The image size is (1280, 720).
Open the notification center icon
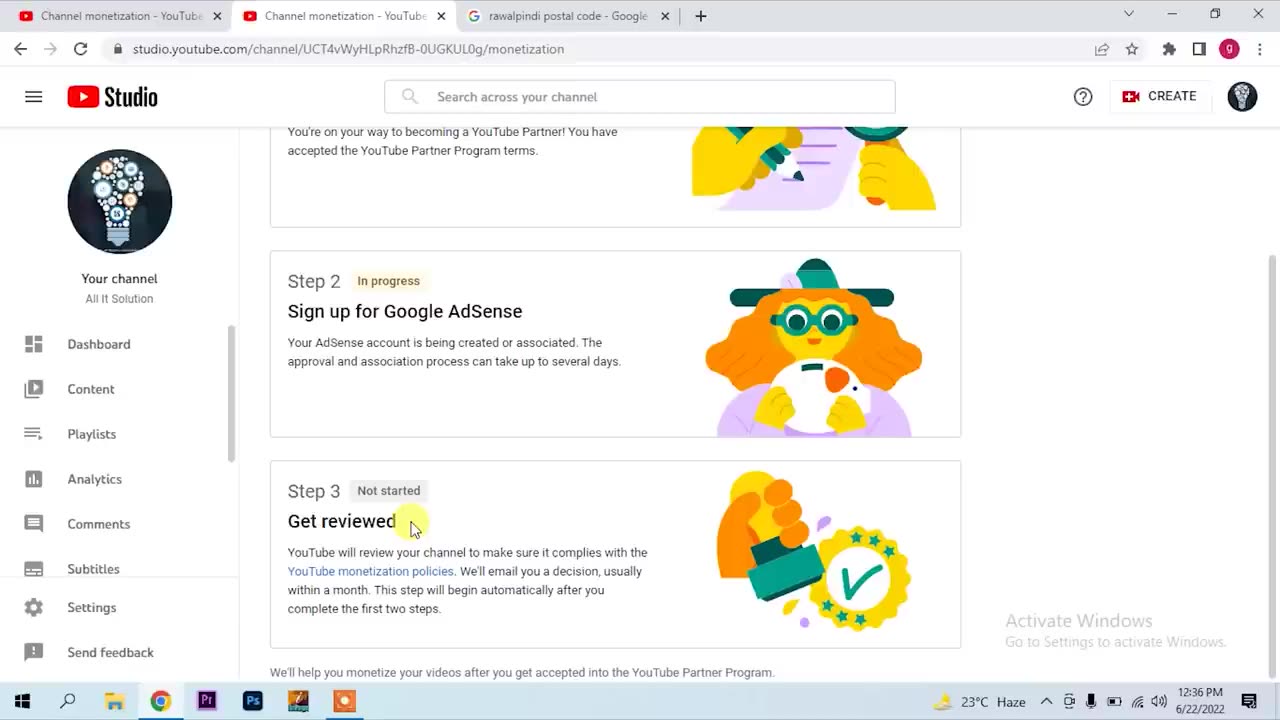[1249, 701]
